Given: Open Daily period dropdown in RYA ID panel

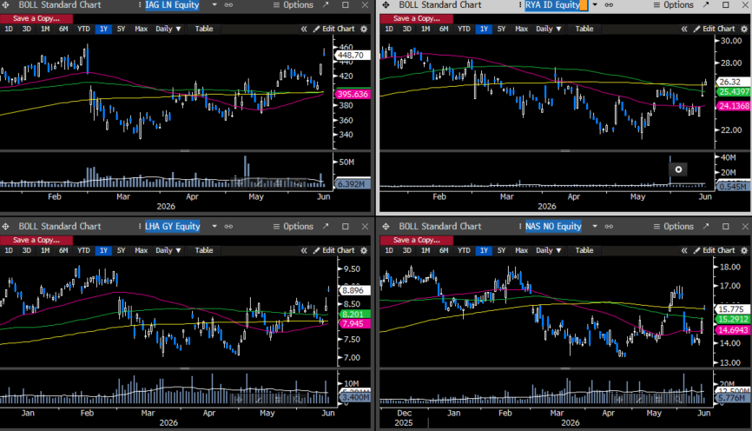Looking at the screenshot, I should pyautogui.click(x=548, y=29).
